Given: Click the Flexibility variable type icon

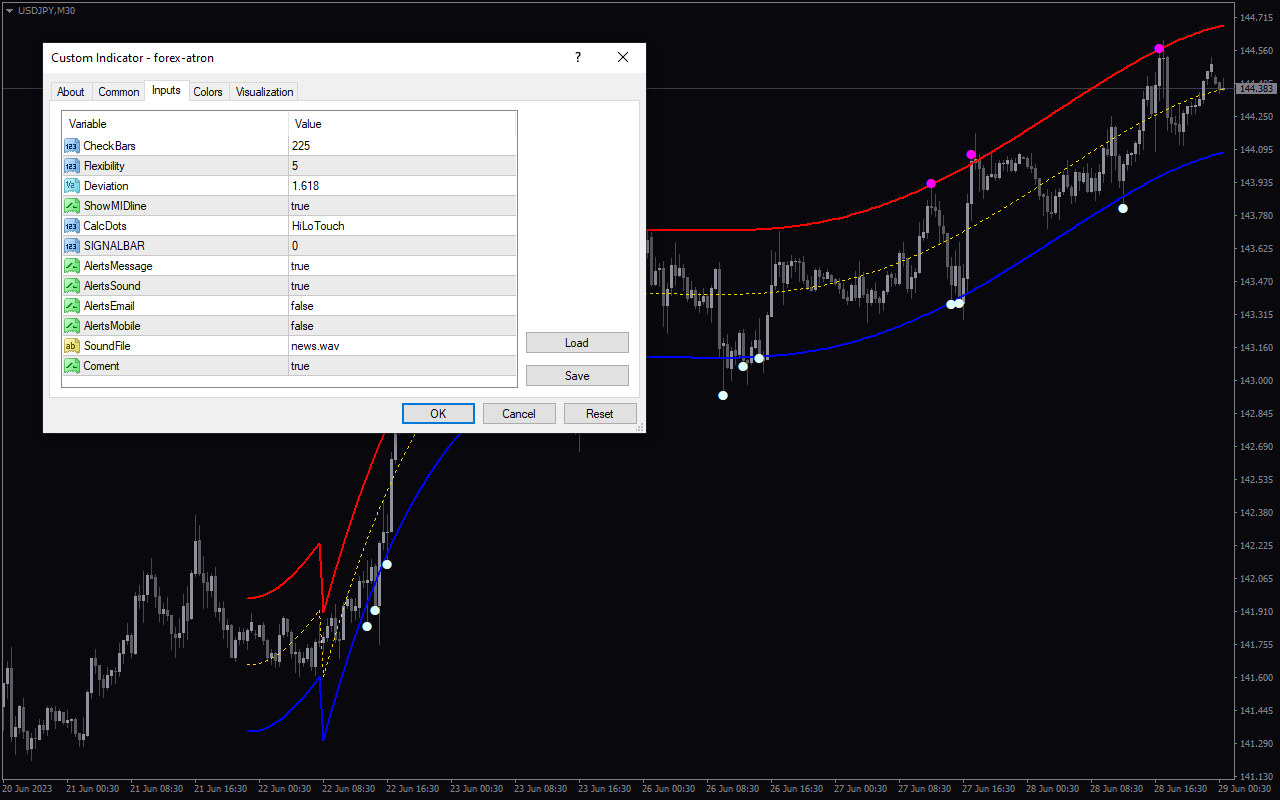Looking at the screenshot, I should click(72, 166).
